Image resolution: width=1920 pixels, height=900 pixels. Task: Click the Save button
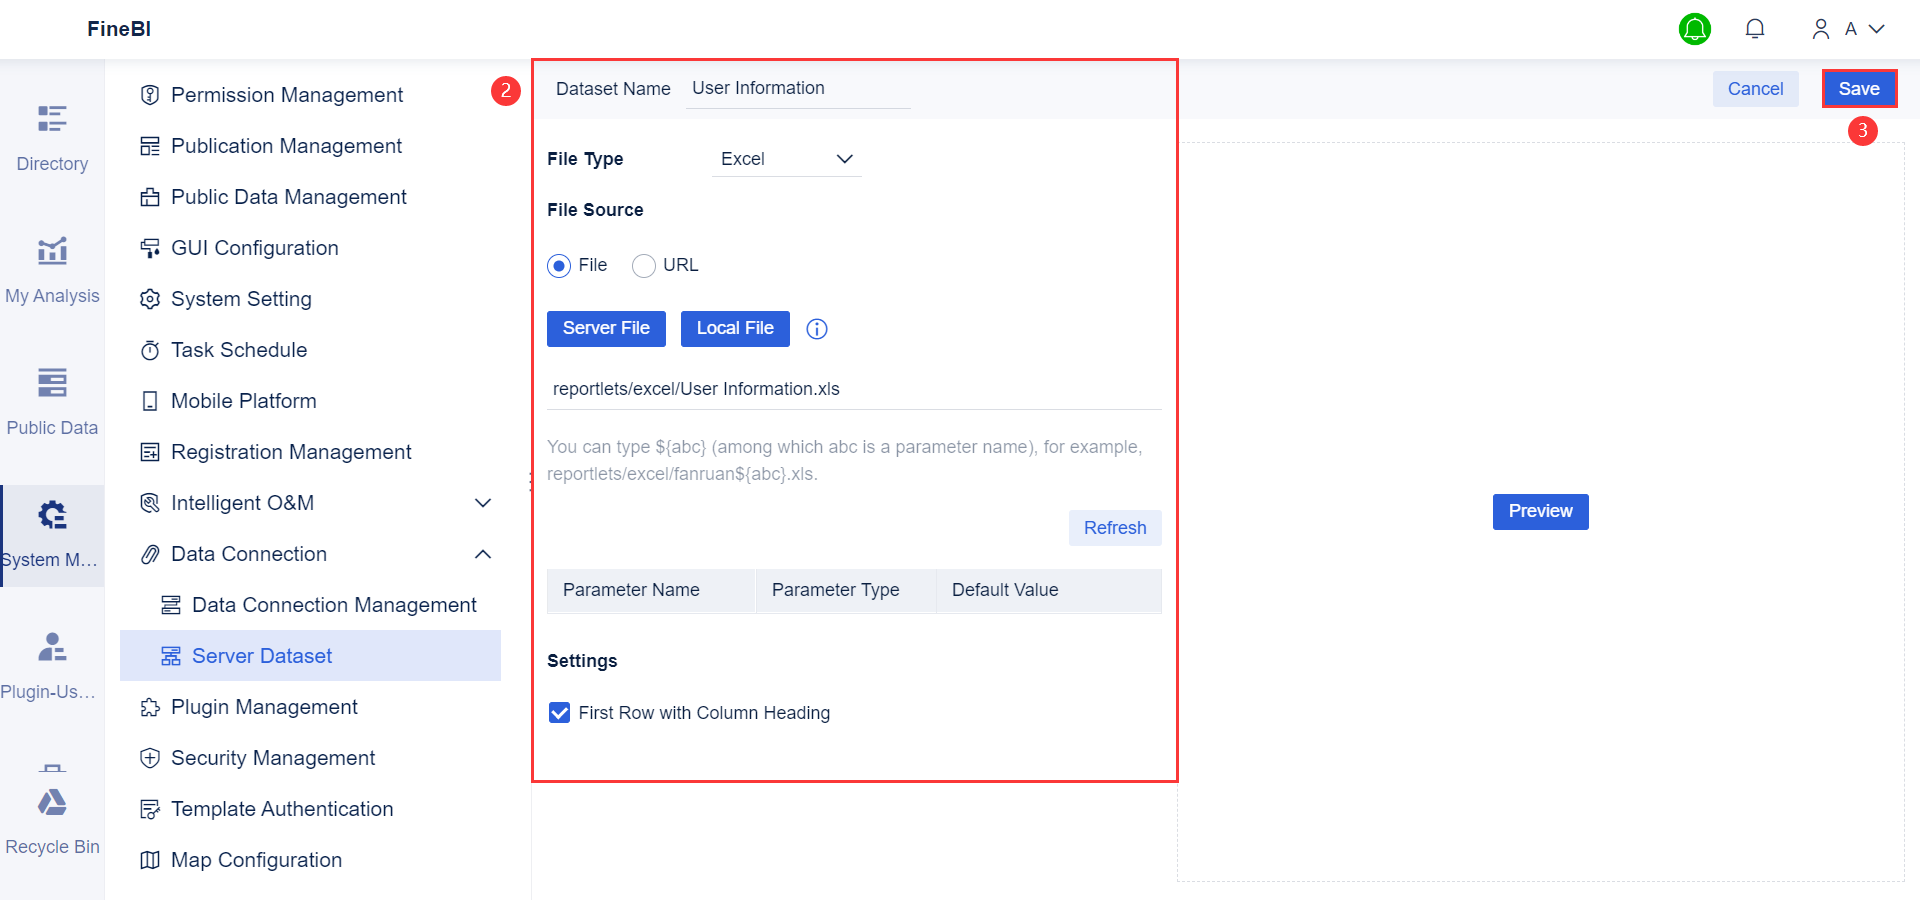1859,89
